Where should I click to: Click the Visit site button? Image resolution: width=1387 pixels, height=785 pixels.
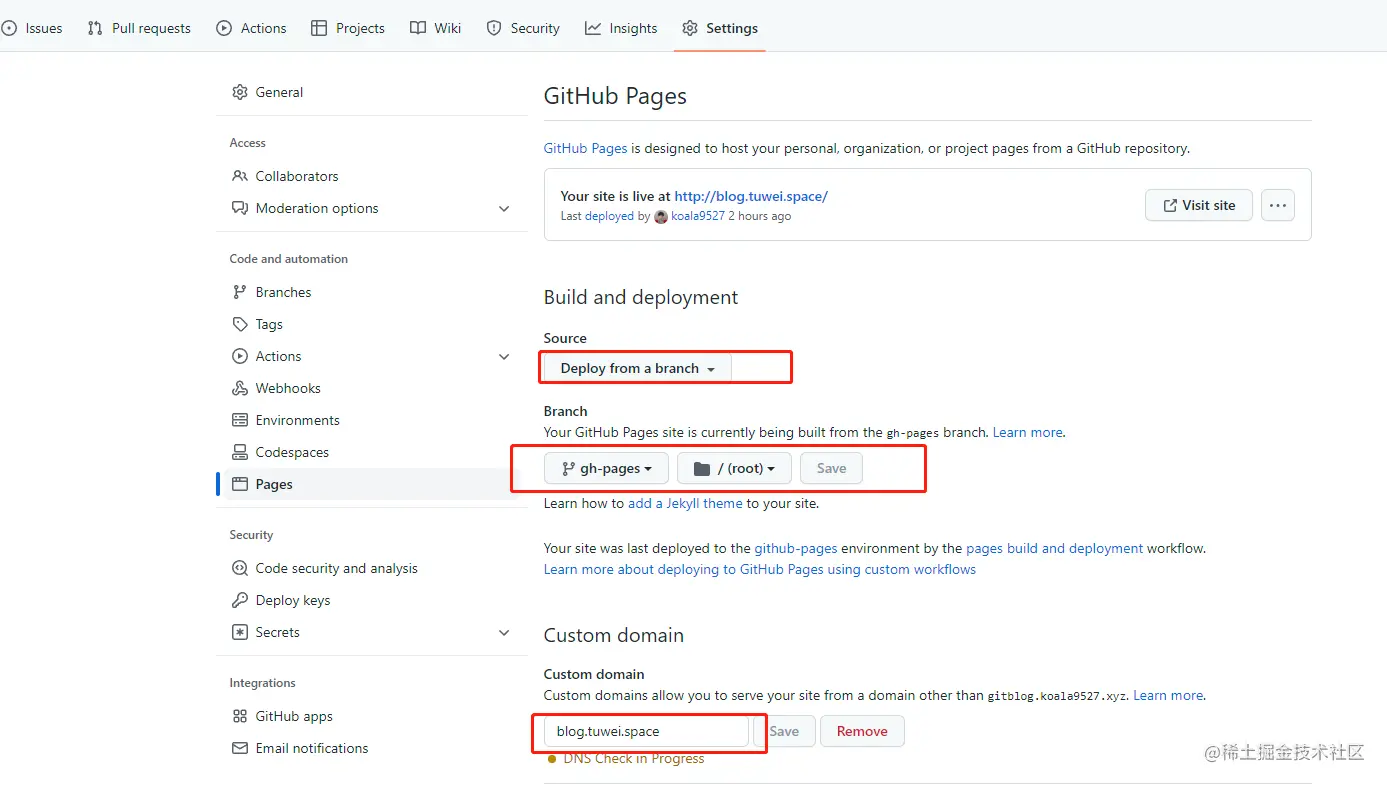(x=1199, y=205)
